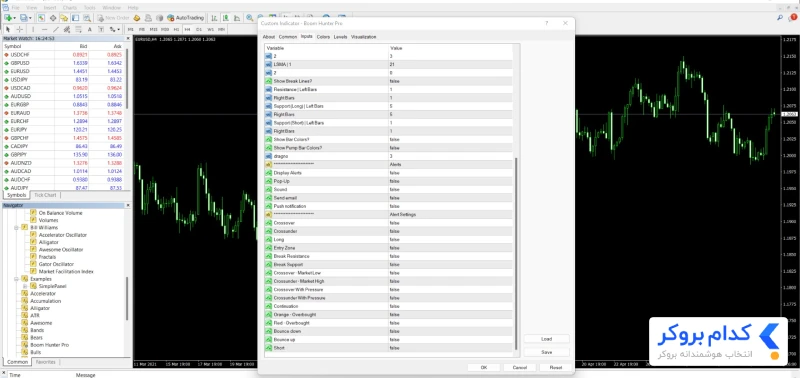800x378 pixels.
Task: Click the New Chart toolbar icon
Action: coord(7,18)
